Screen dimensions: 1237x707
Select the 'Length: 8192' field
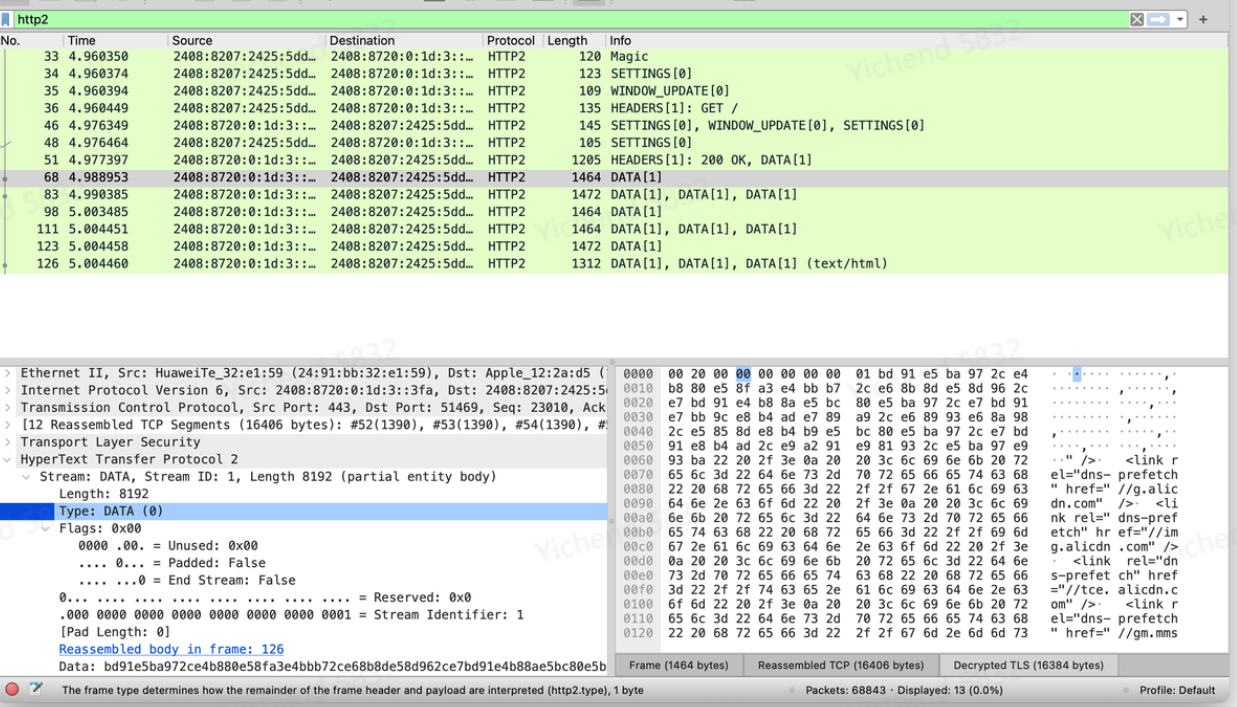click(x=103, y=494)
